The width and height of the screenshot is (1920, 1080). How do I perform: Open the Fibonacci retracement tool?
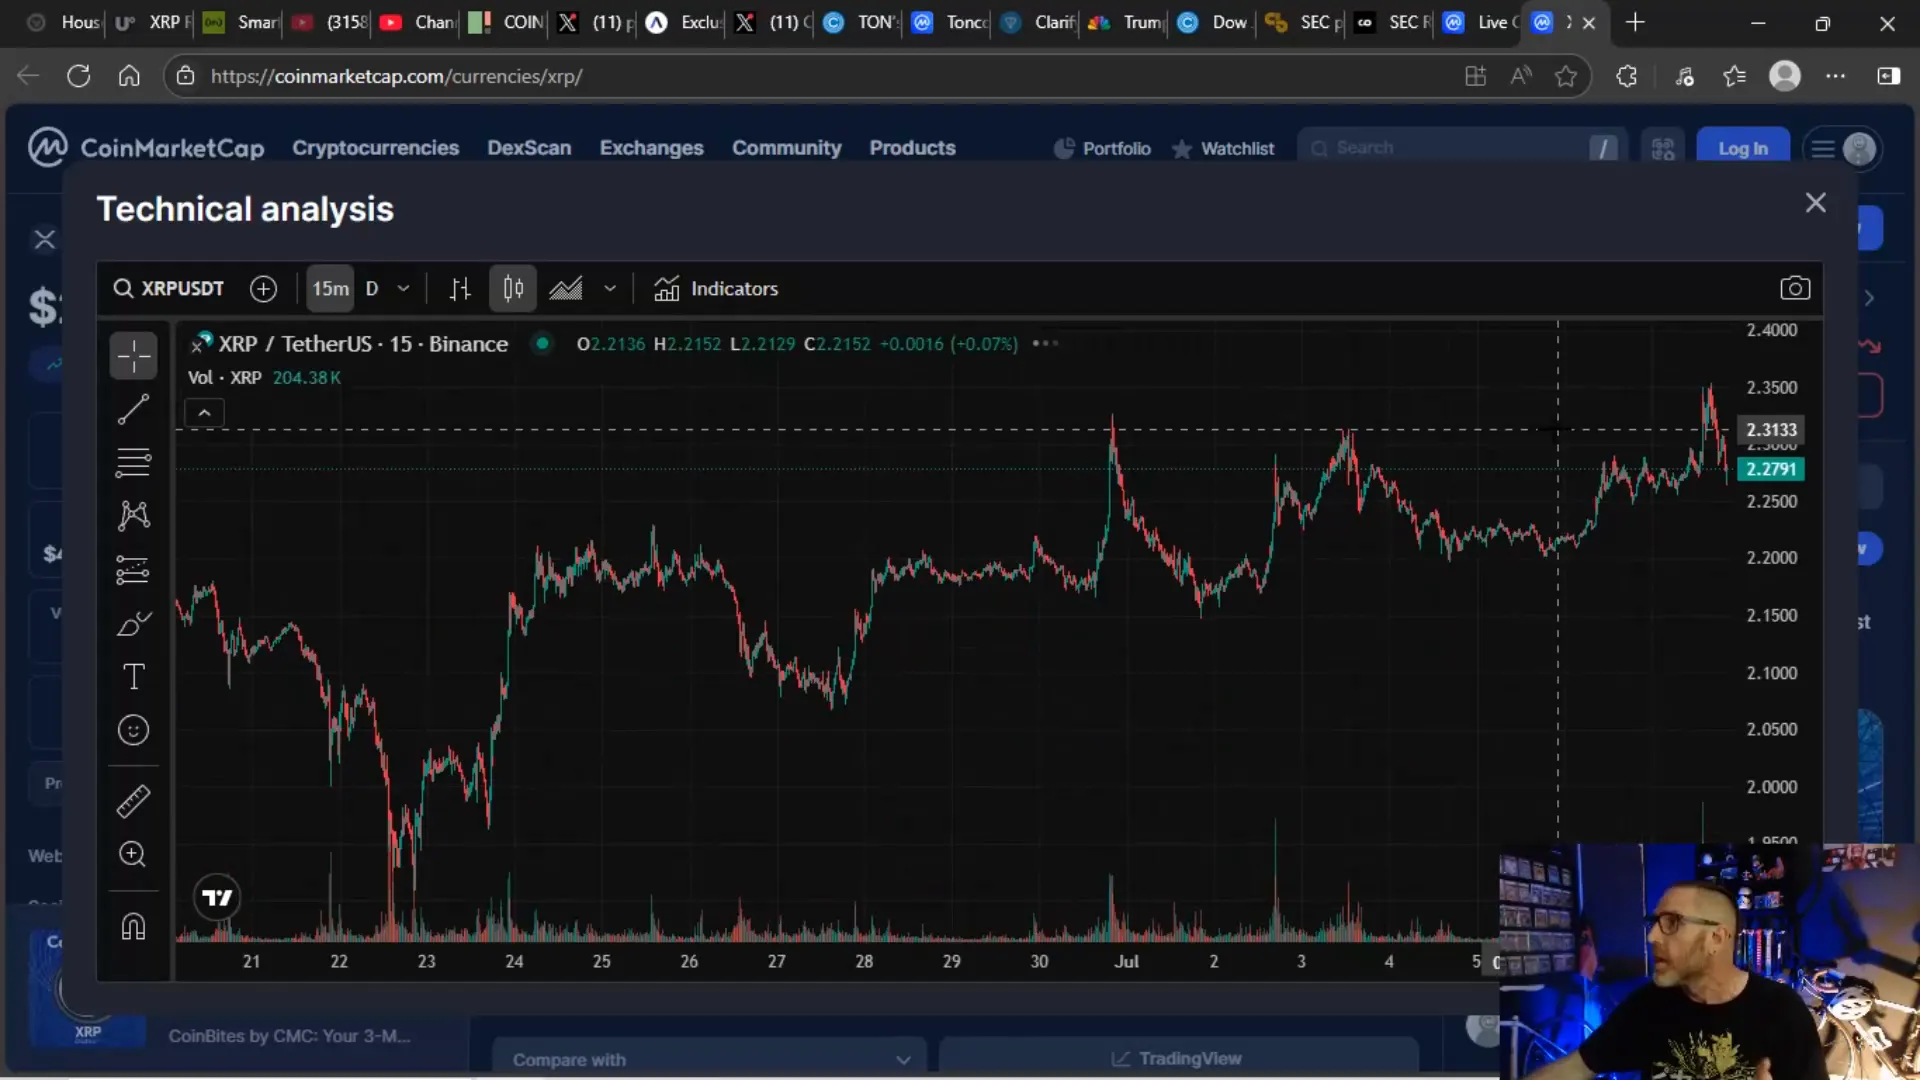[133, 462]
